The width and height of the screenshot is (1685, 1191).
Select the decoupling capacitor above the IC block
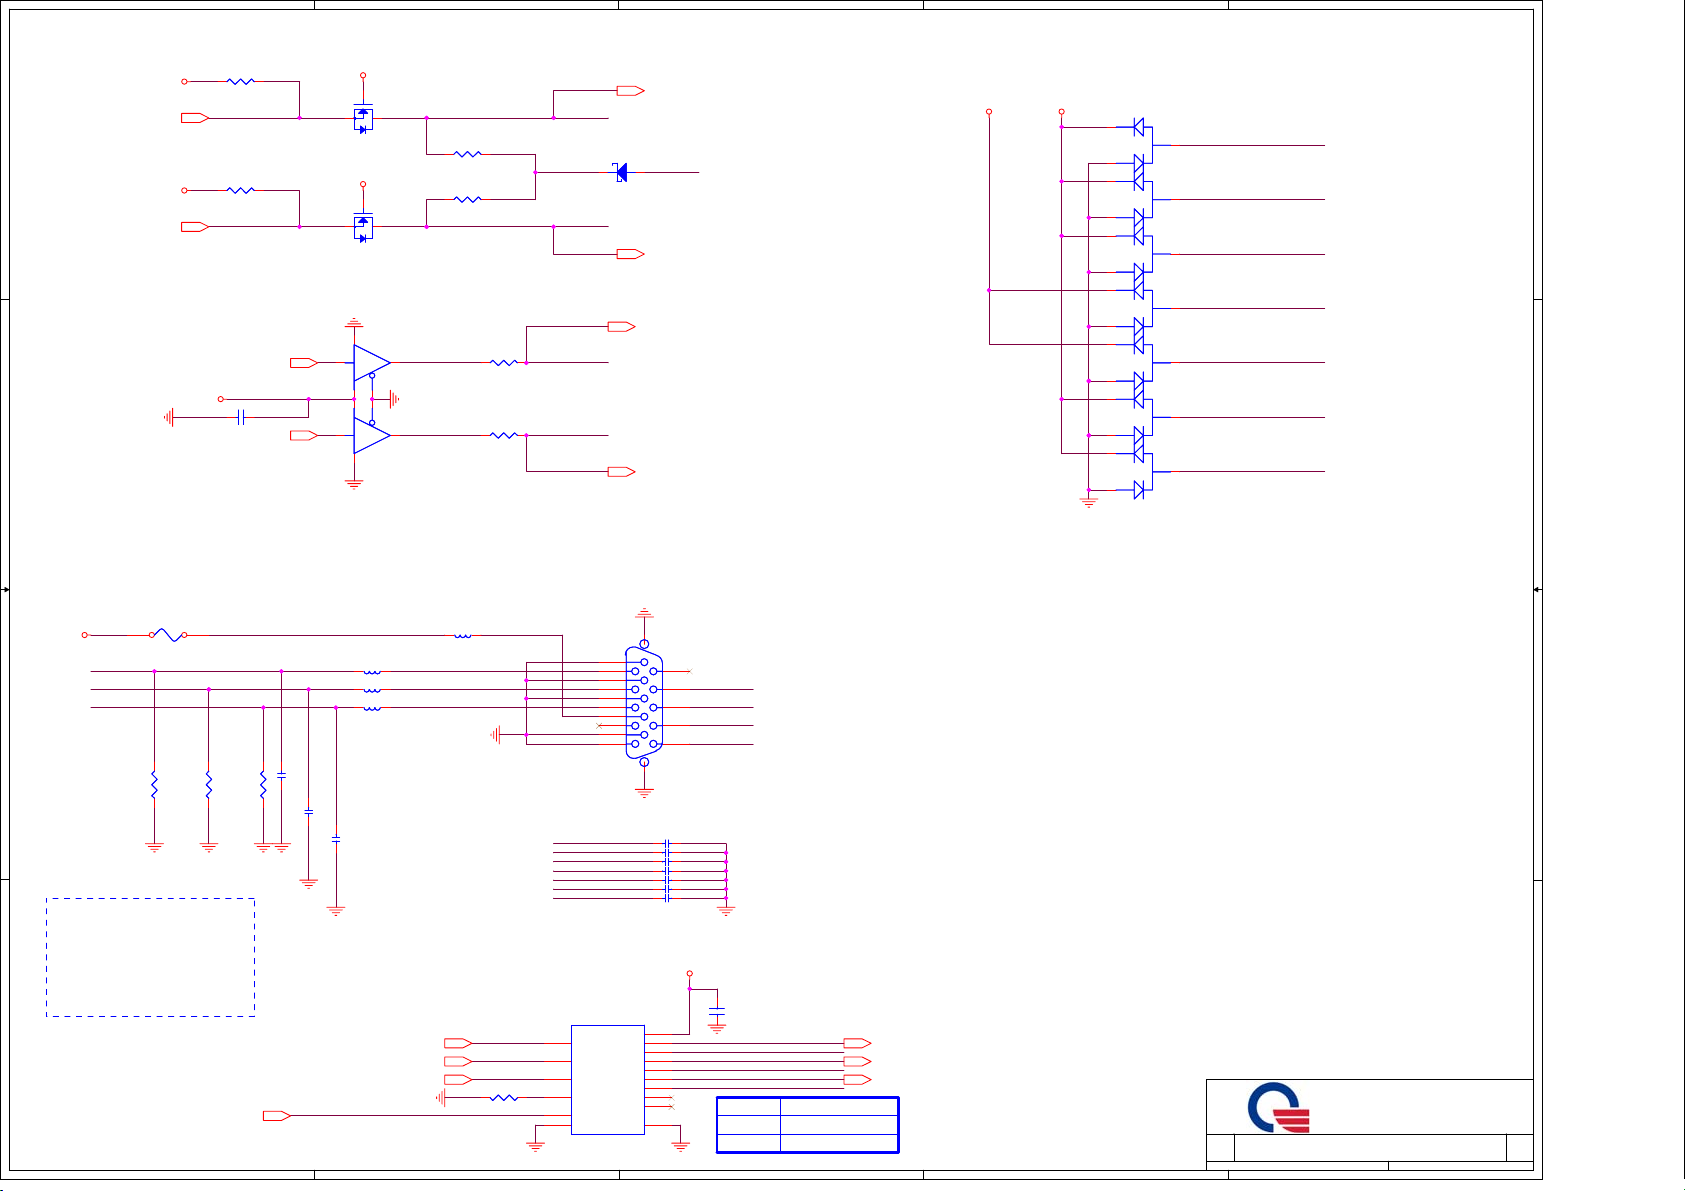point(716,1010)
